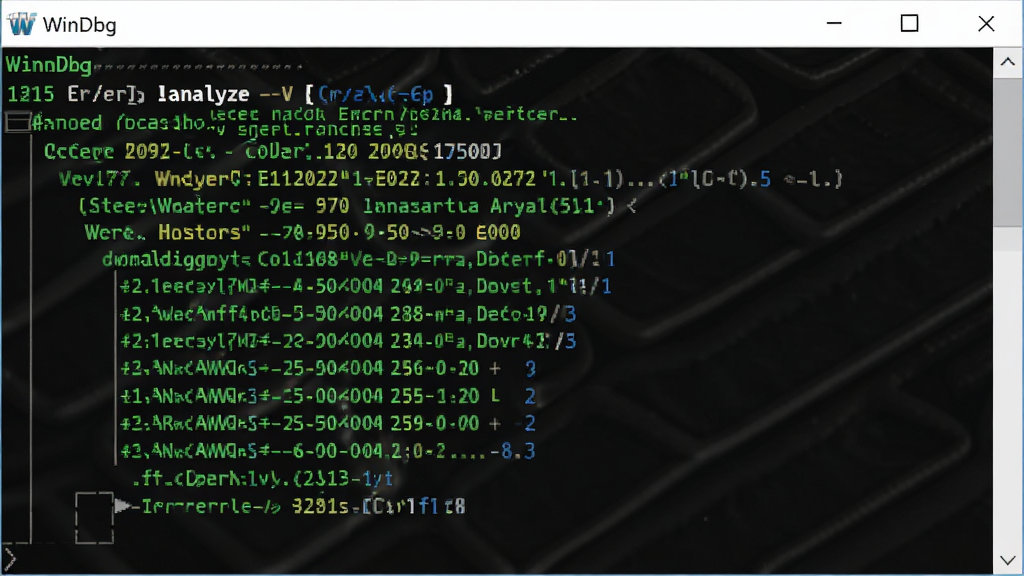
Task: Select the row containing '288-' and 'Deco19'
Action: pos(349,314)
